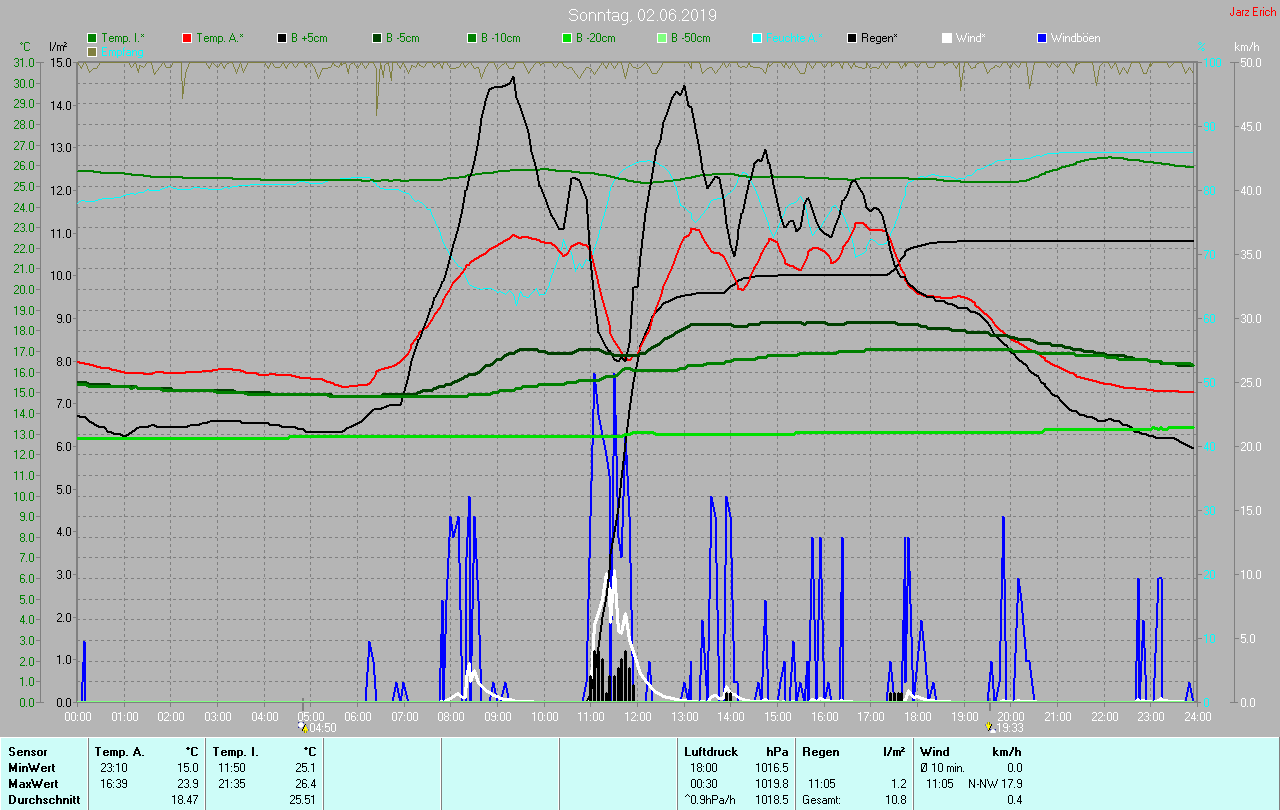This screenshot has height=810, width=1280.
Task: Toggle the cyan Feuchte A. legend marker
Action: click(757, 38)
